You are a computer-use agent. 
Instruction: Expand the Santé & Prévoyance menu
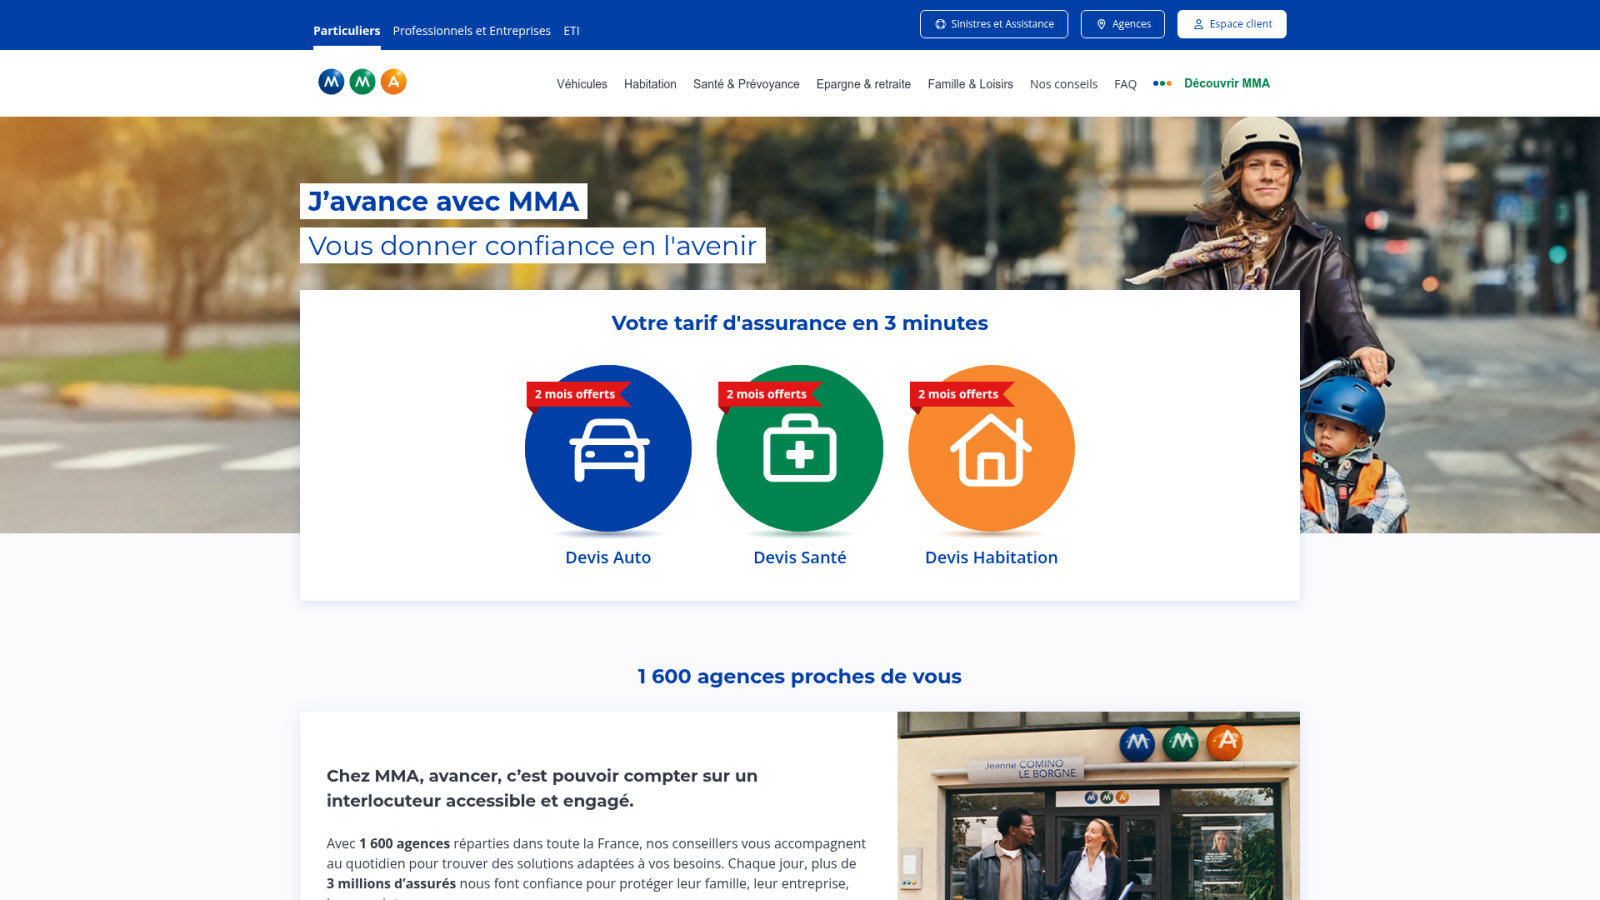(746, 84)
